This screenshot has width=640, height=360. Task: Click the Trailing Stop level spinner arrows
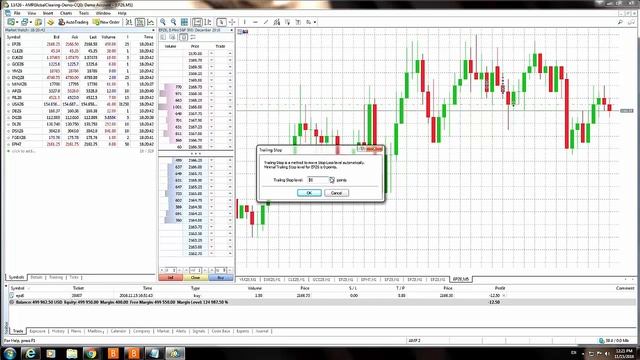pos(331,180)
